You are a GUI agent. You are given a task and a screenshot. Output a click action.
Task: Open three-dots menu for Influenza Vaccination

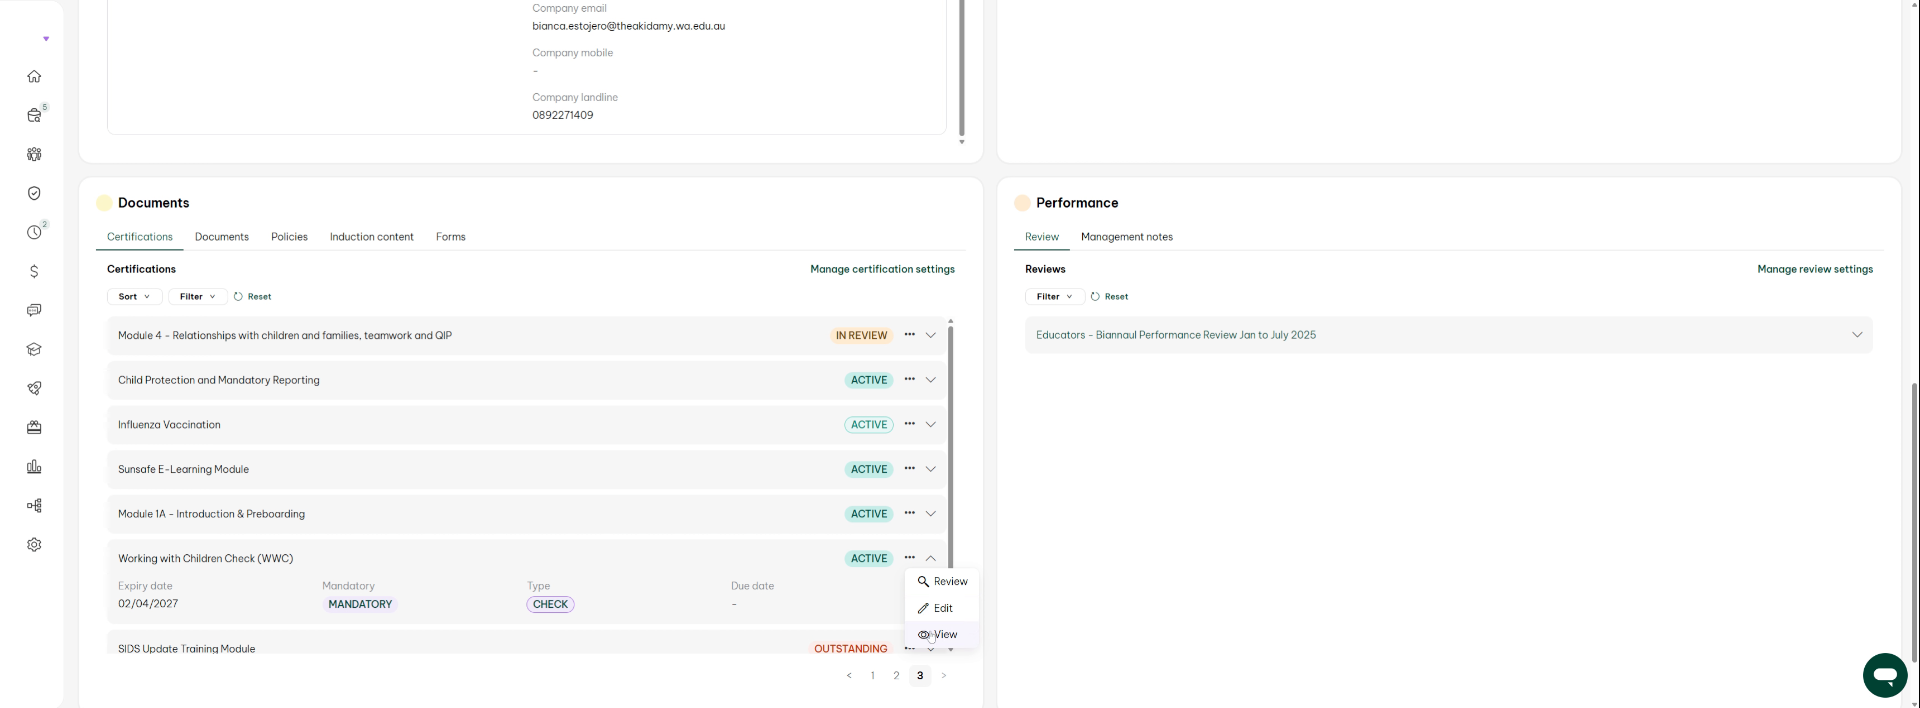click(909, 424)
